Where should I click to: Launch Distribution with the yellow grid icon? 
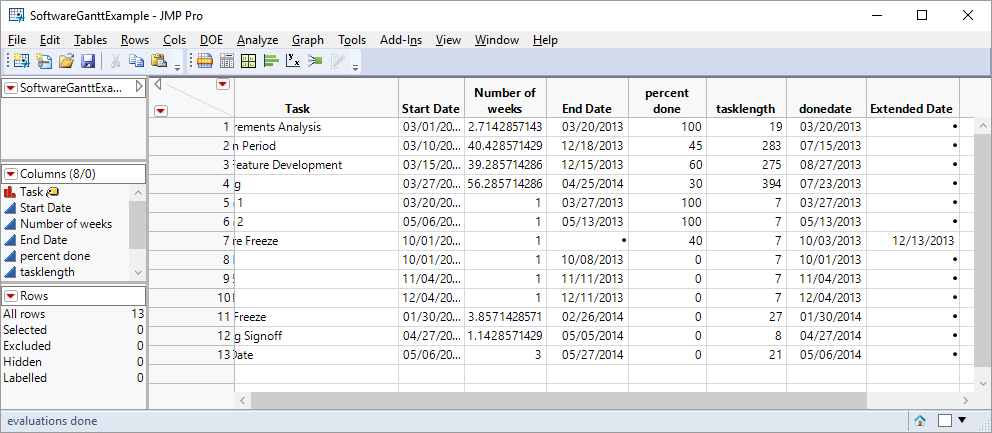(249, 61)
